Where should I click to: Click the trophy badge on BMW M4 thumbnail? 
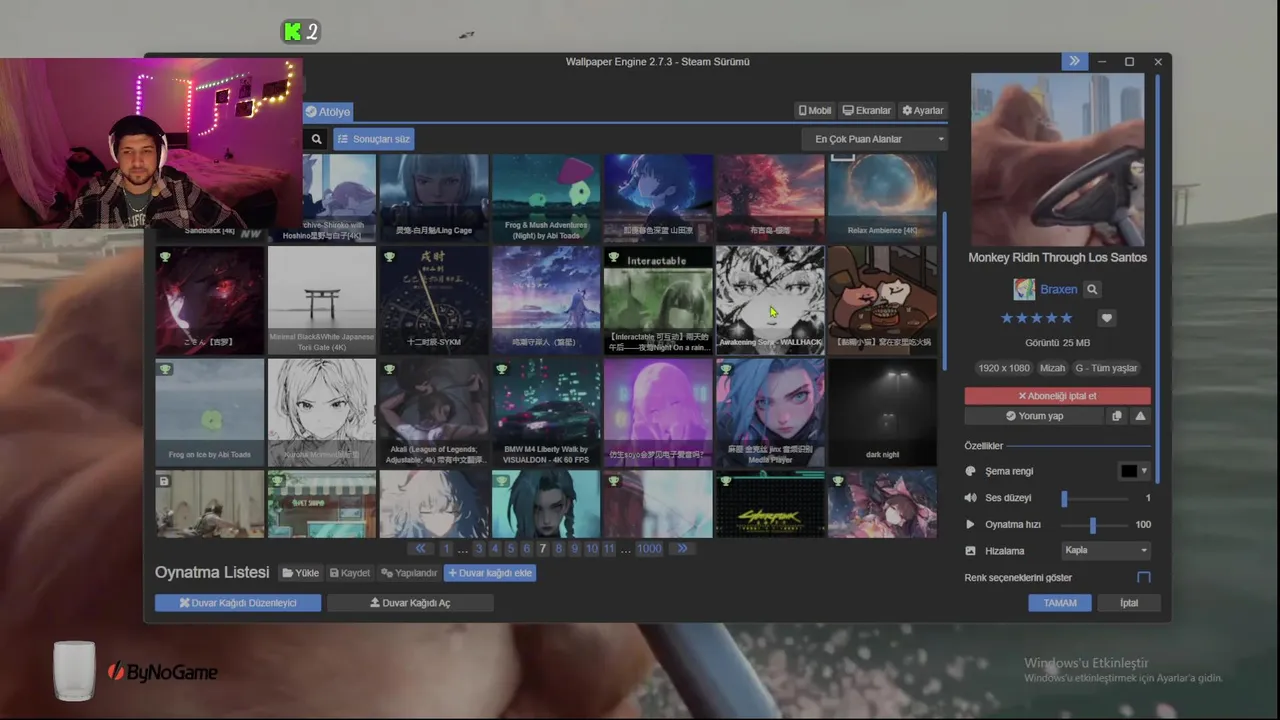(502, 369)
